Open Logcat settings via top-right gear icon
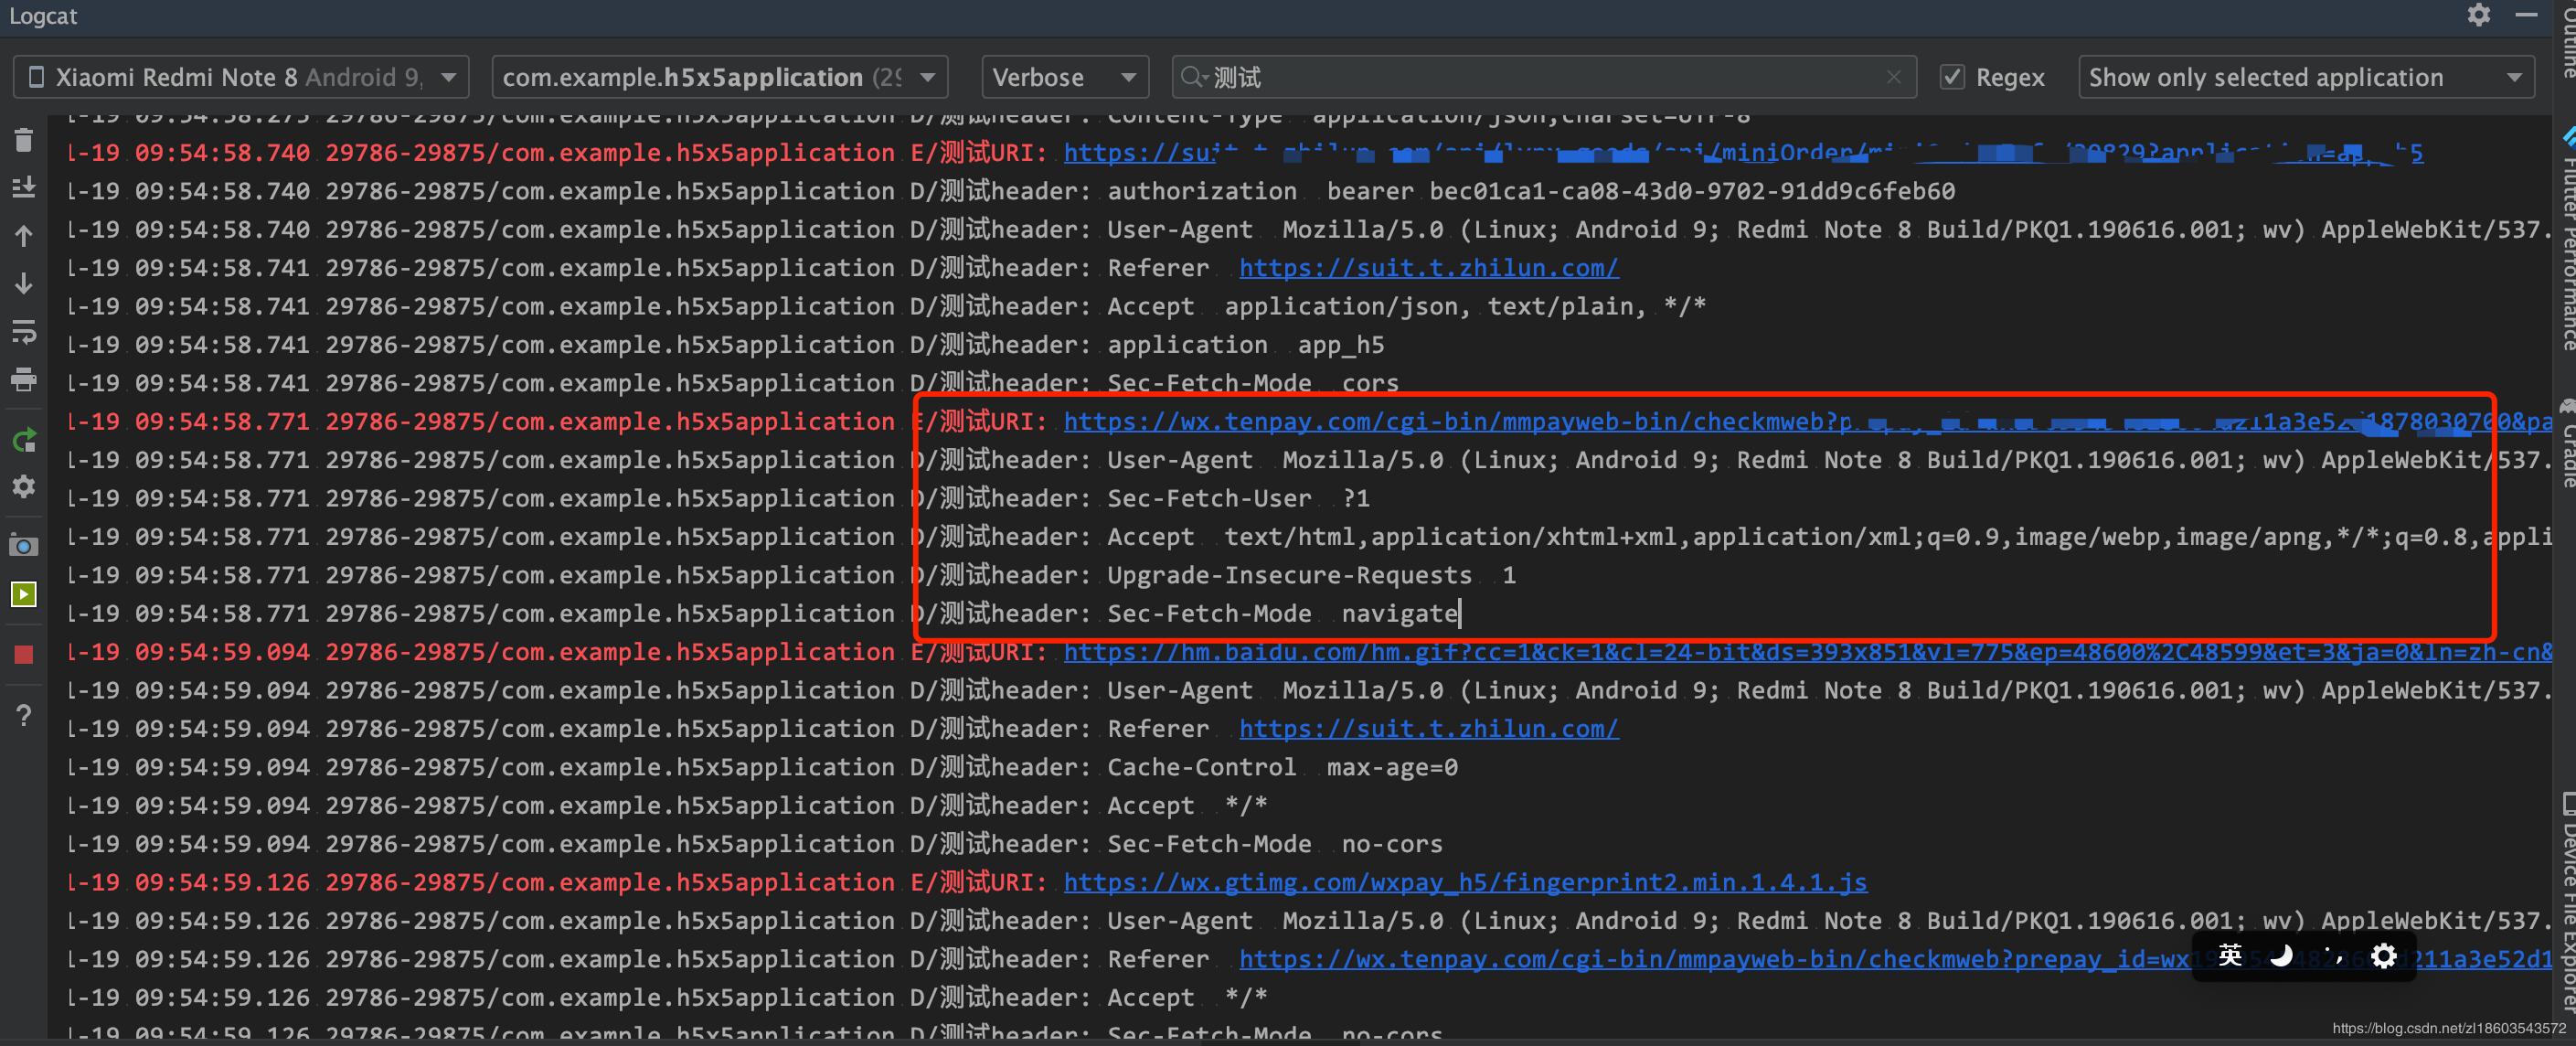This screenshot has width=2576, height=1046. 2479,15
